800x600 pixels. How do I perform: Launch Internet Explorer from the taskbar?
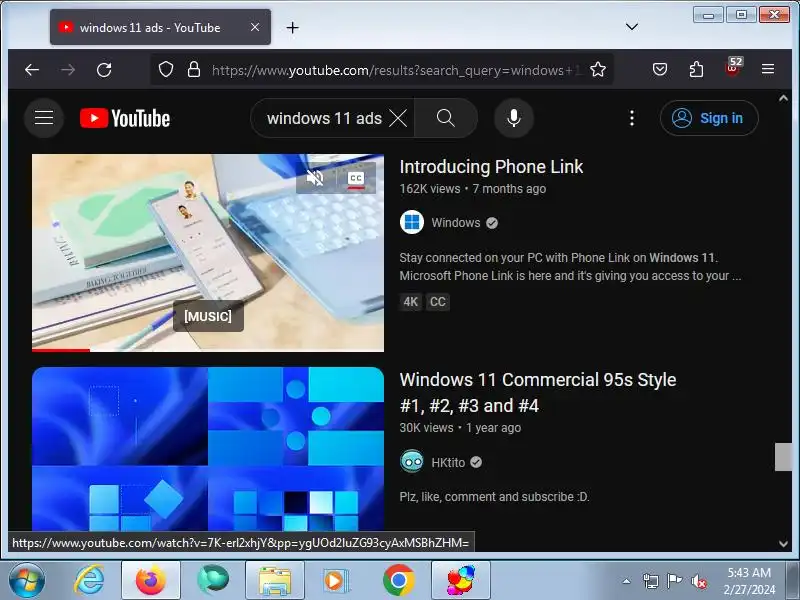[89, 581]
